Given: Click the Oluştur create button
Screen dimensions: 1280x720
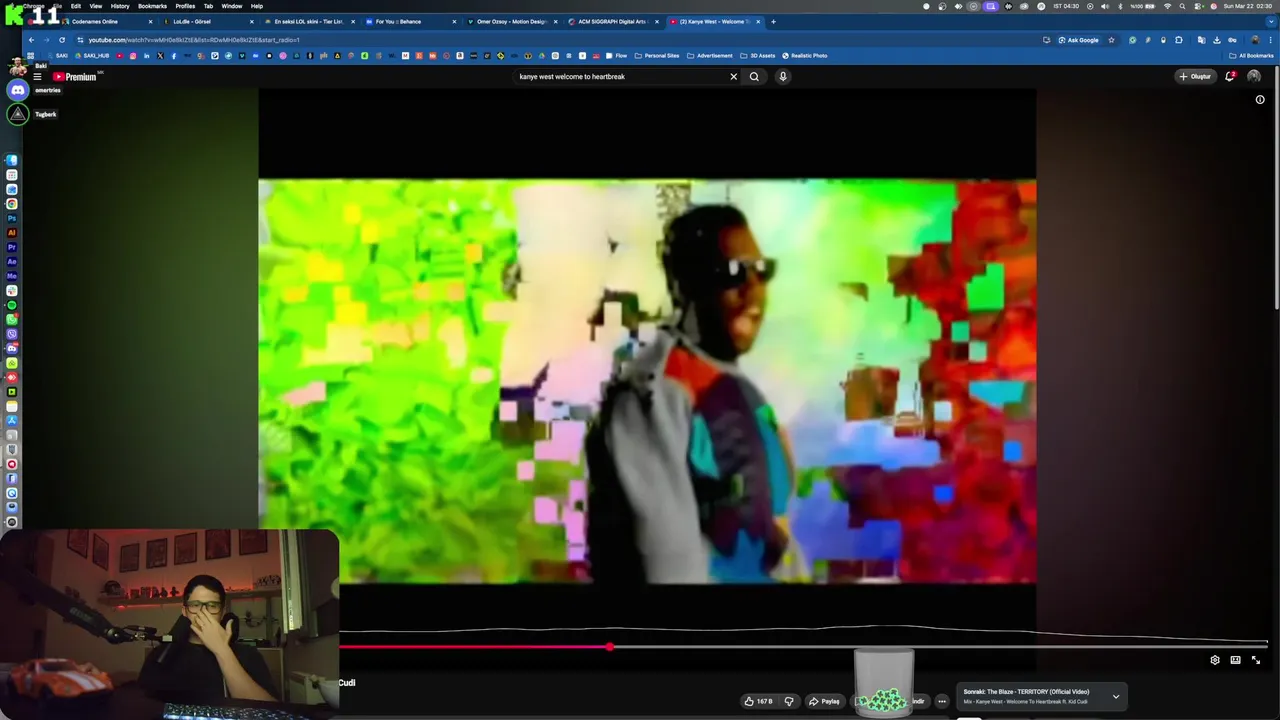Looking at the screenshot, I should [x=1195, y=76].
